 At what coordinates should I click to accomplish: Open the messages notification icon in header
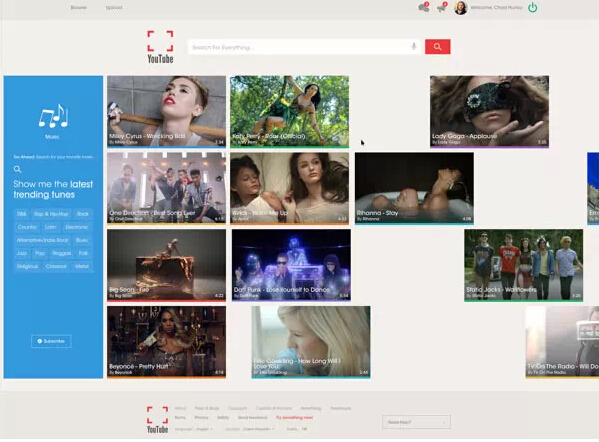tap(424, 7)
